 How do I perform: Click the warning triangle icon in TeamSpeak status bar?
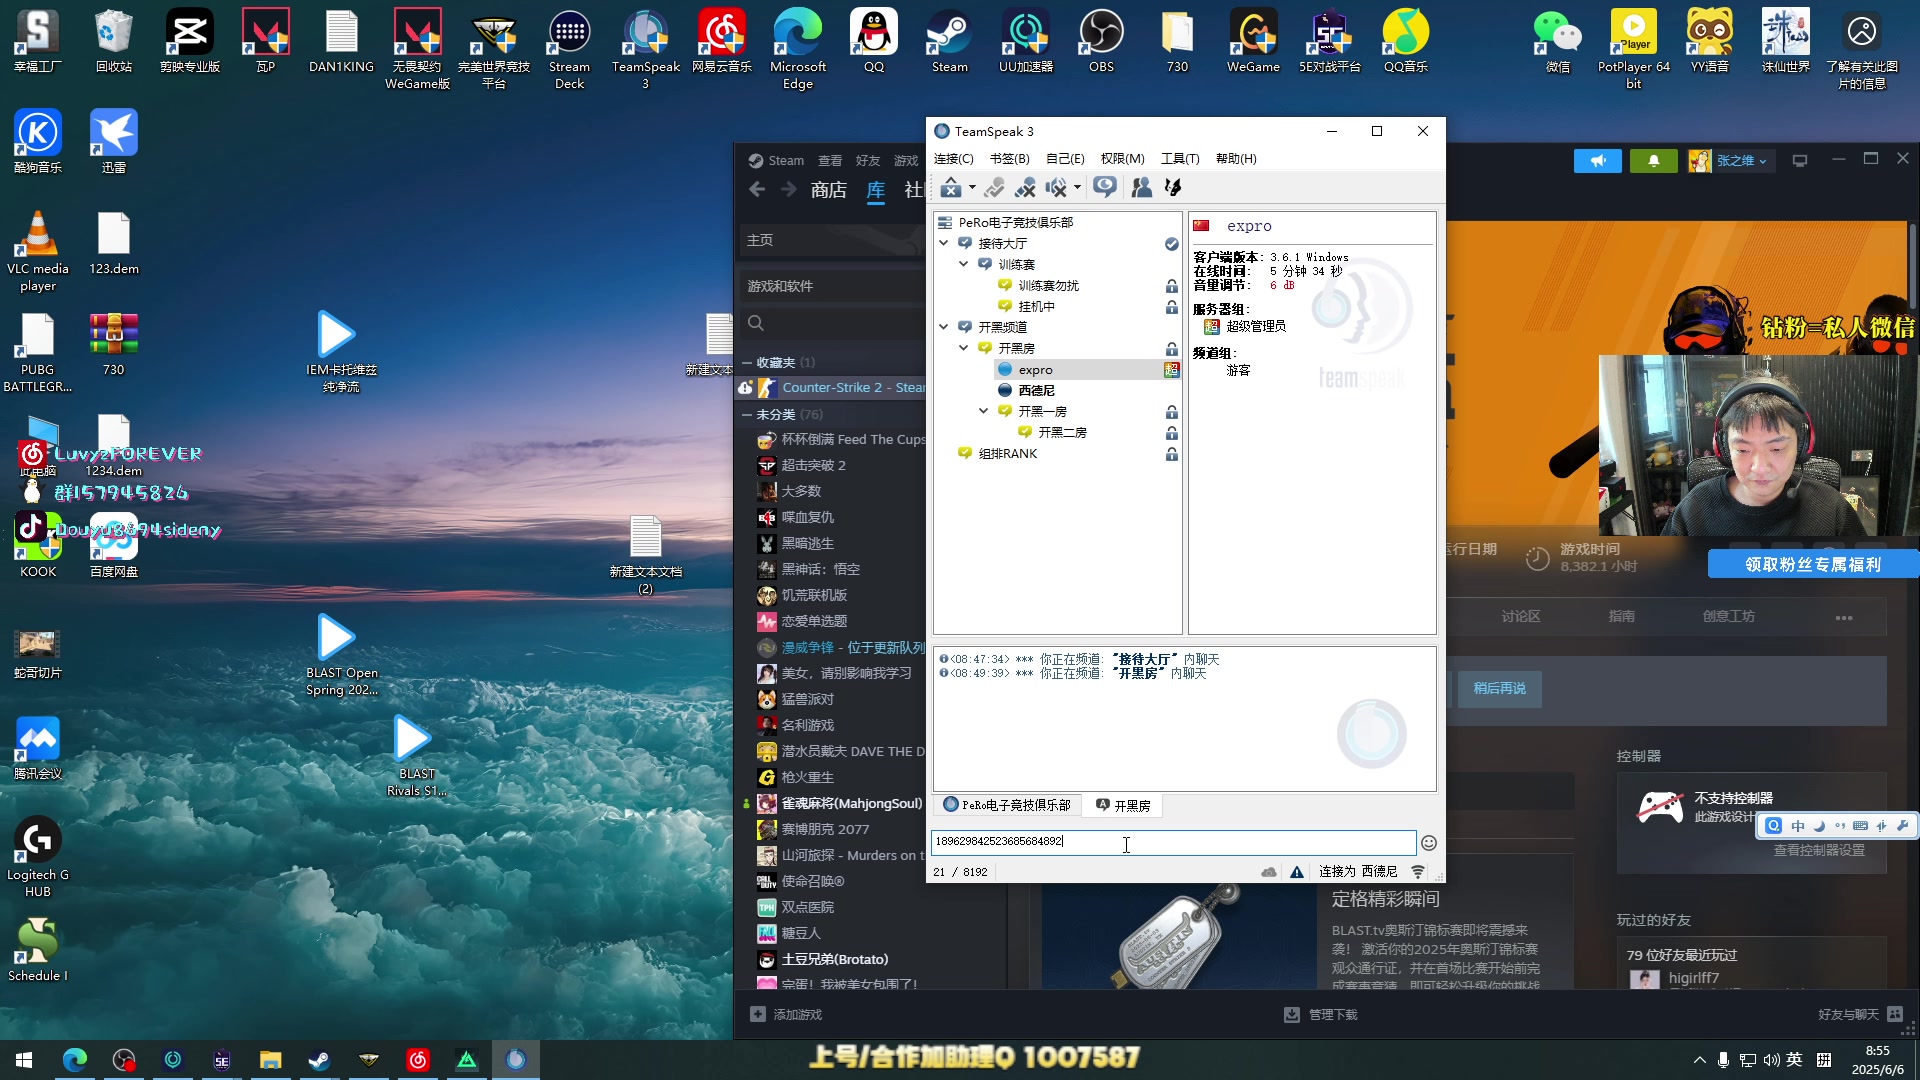click(1297, 872)
